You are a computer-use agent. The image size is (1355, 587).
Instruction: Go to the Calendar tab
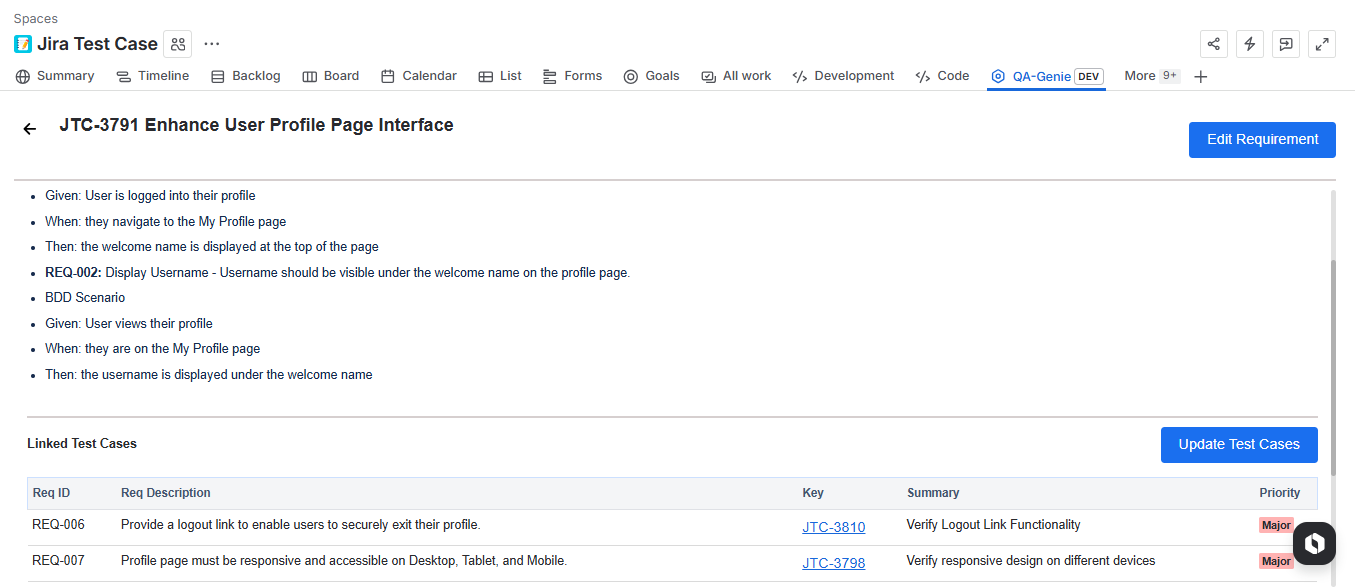click(x=418, y=76)
